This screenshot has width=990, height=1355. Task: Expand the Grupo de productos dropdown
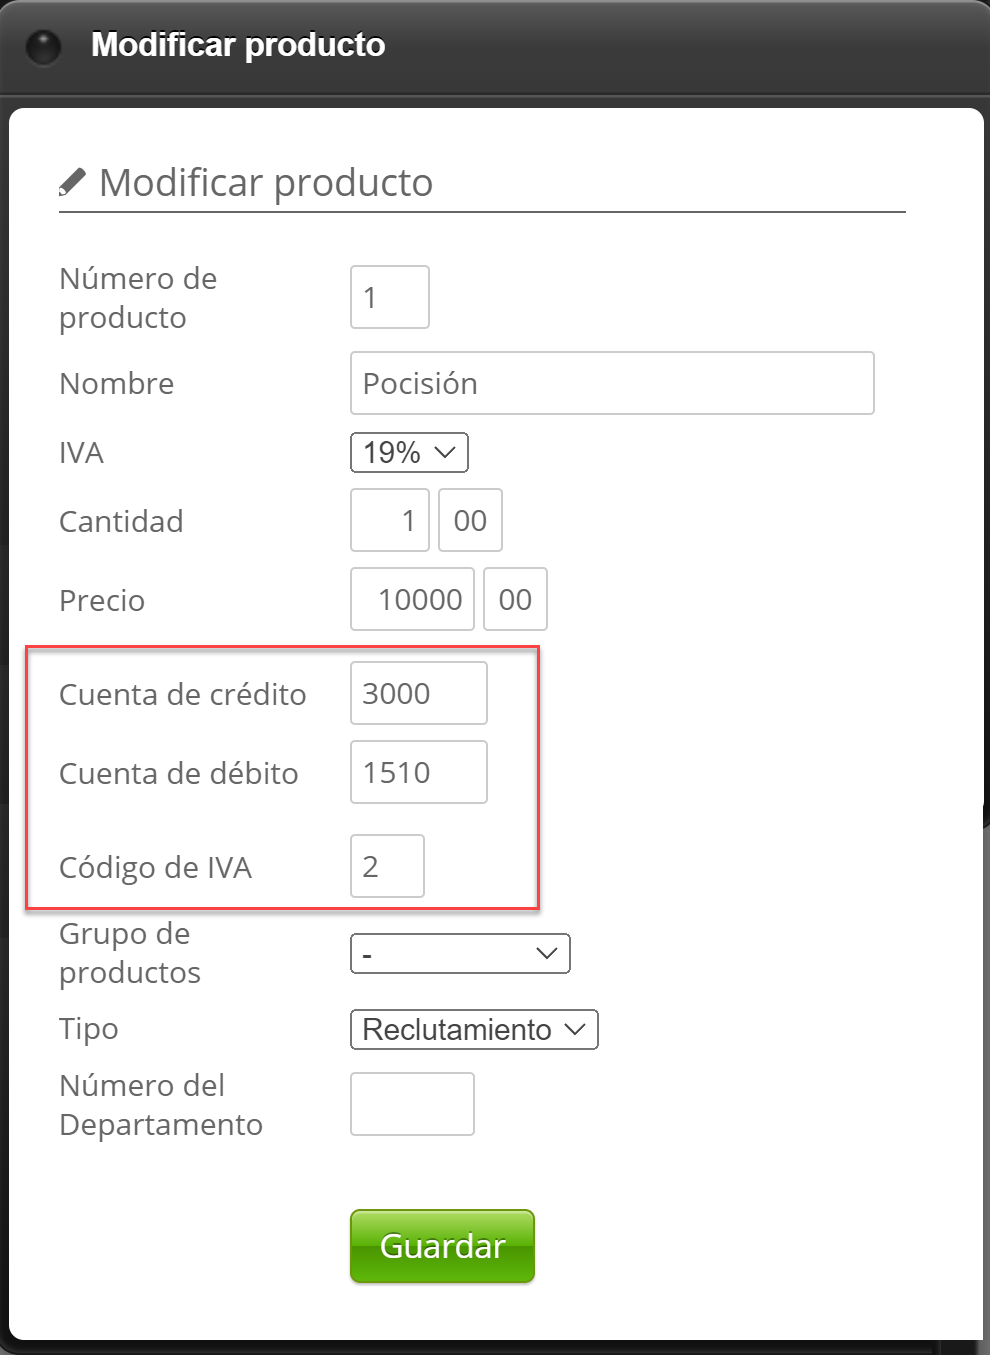coord(460,953)
